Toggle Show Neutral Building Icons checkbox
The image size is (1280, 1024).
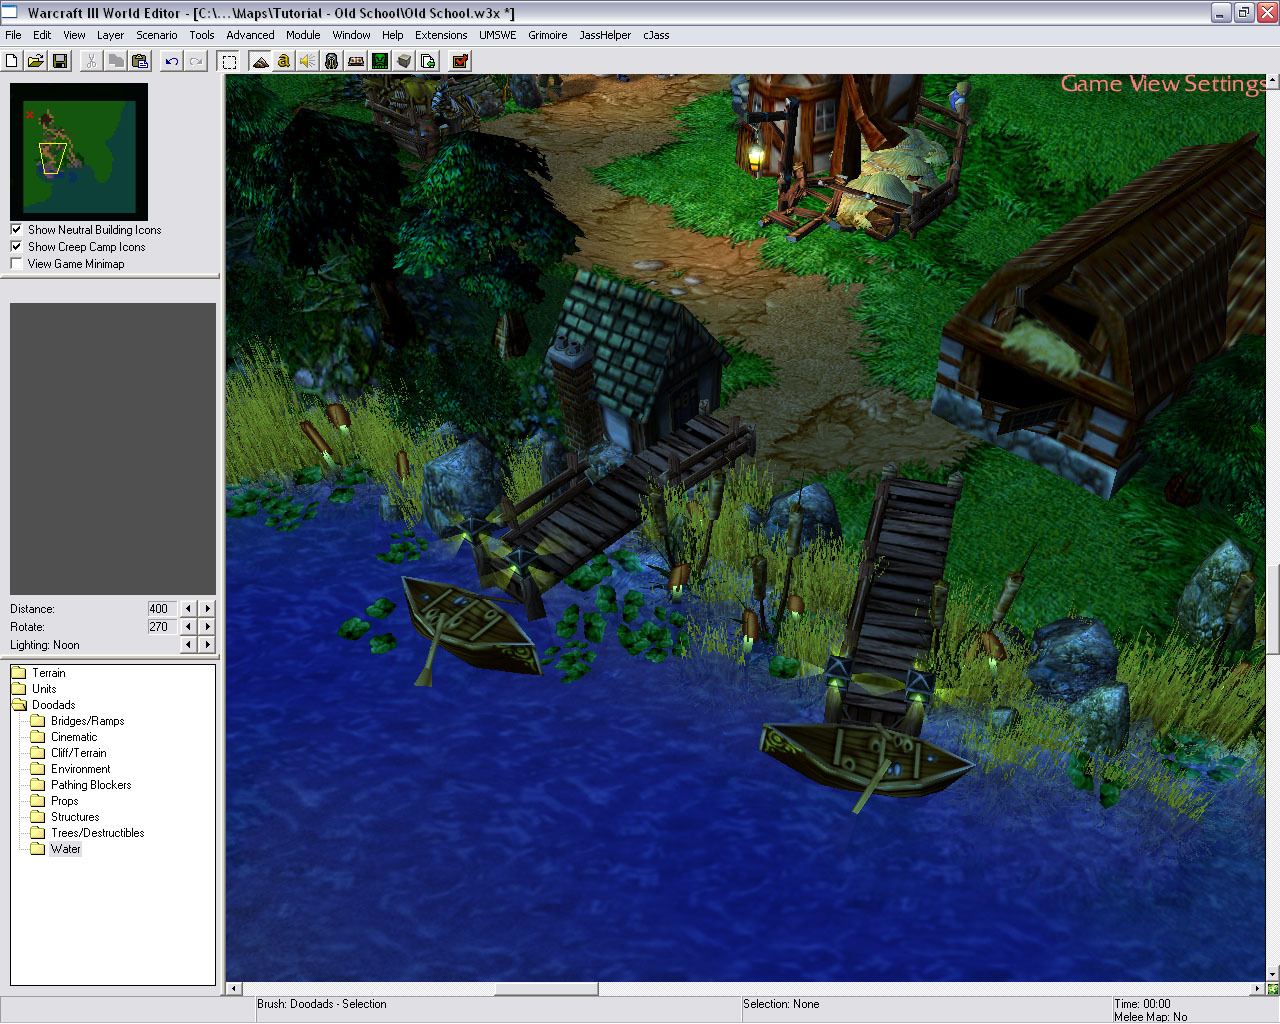[16, 229]
